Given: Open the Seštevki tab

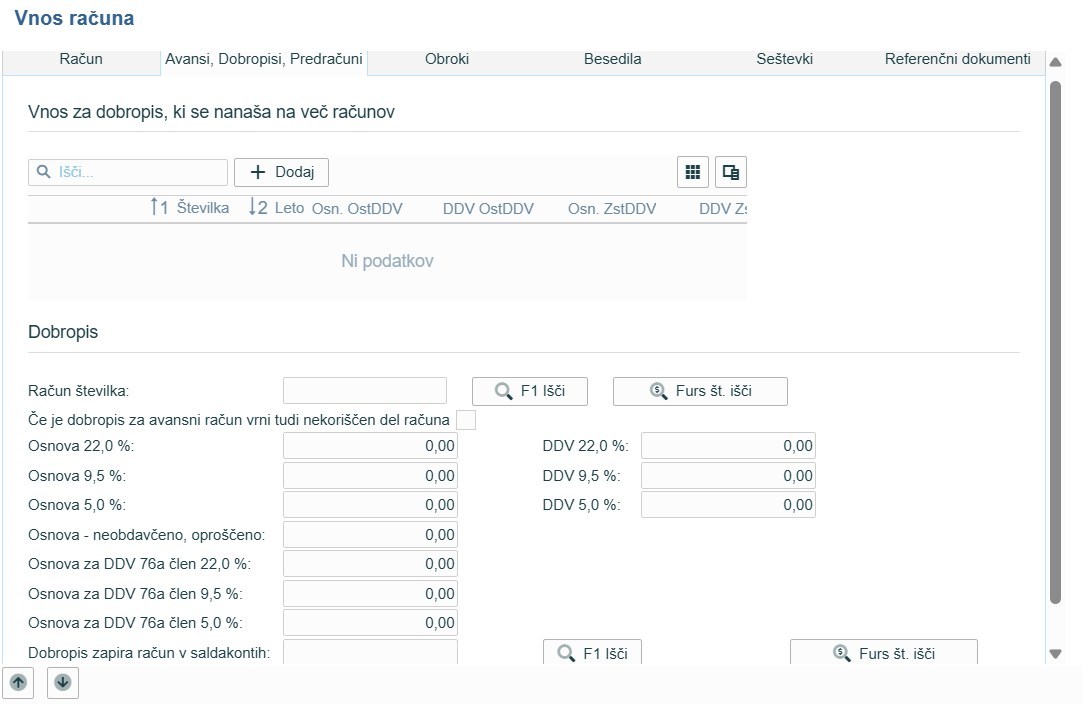Looking at the screenshot, I should (784, 59).
